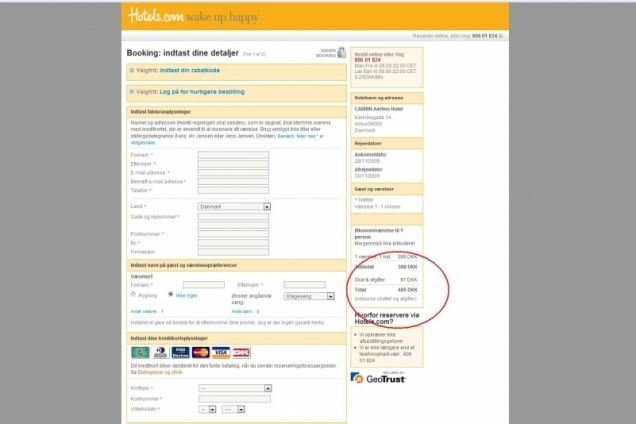Expand the 'Indtast din rabatkode' section
Viewport: 636px width, 424px height.
(175, 70)
